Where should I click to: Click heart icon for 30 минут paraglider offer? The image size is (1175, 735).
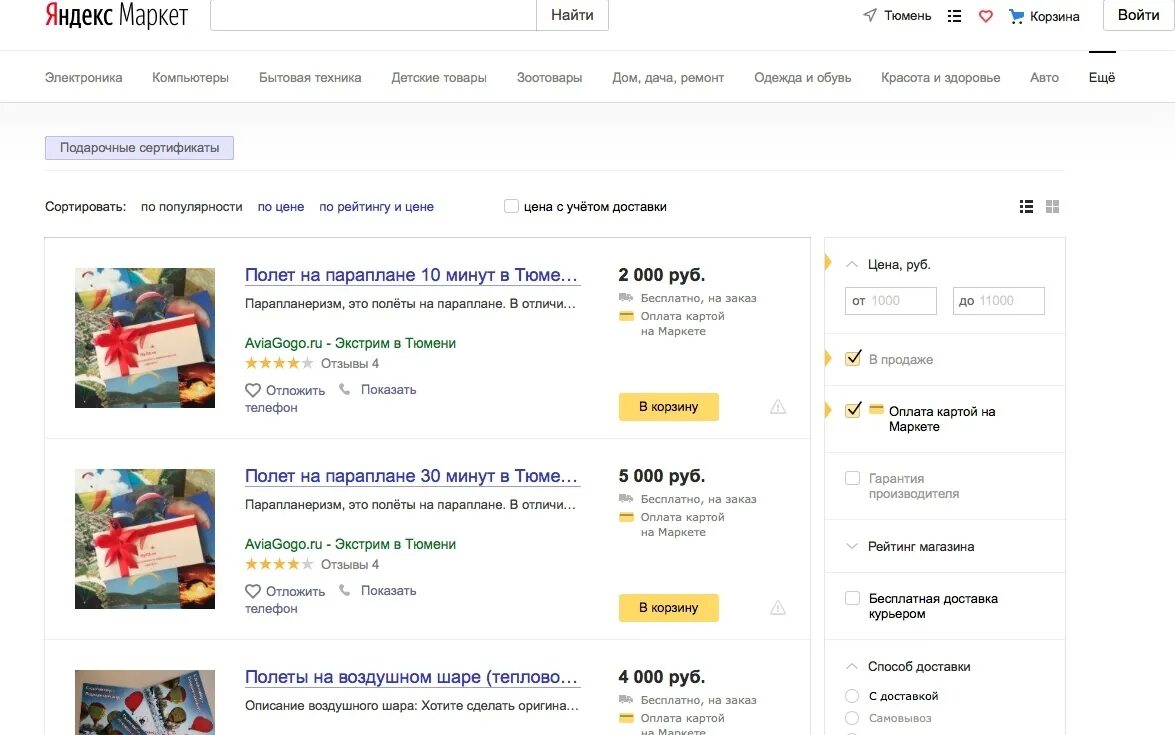tap(253, 591)
